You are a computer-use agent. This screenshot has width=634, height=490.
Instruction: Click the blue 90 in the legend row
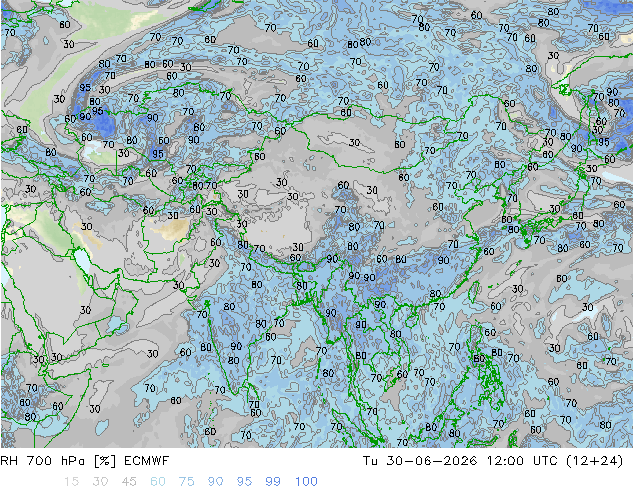pos(215,482)
